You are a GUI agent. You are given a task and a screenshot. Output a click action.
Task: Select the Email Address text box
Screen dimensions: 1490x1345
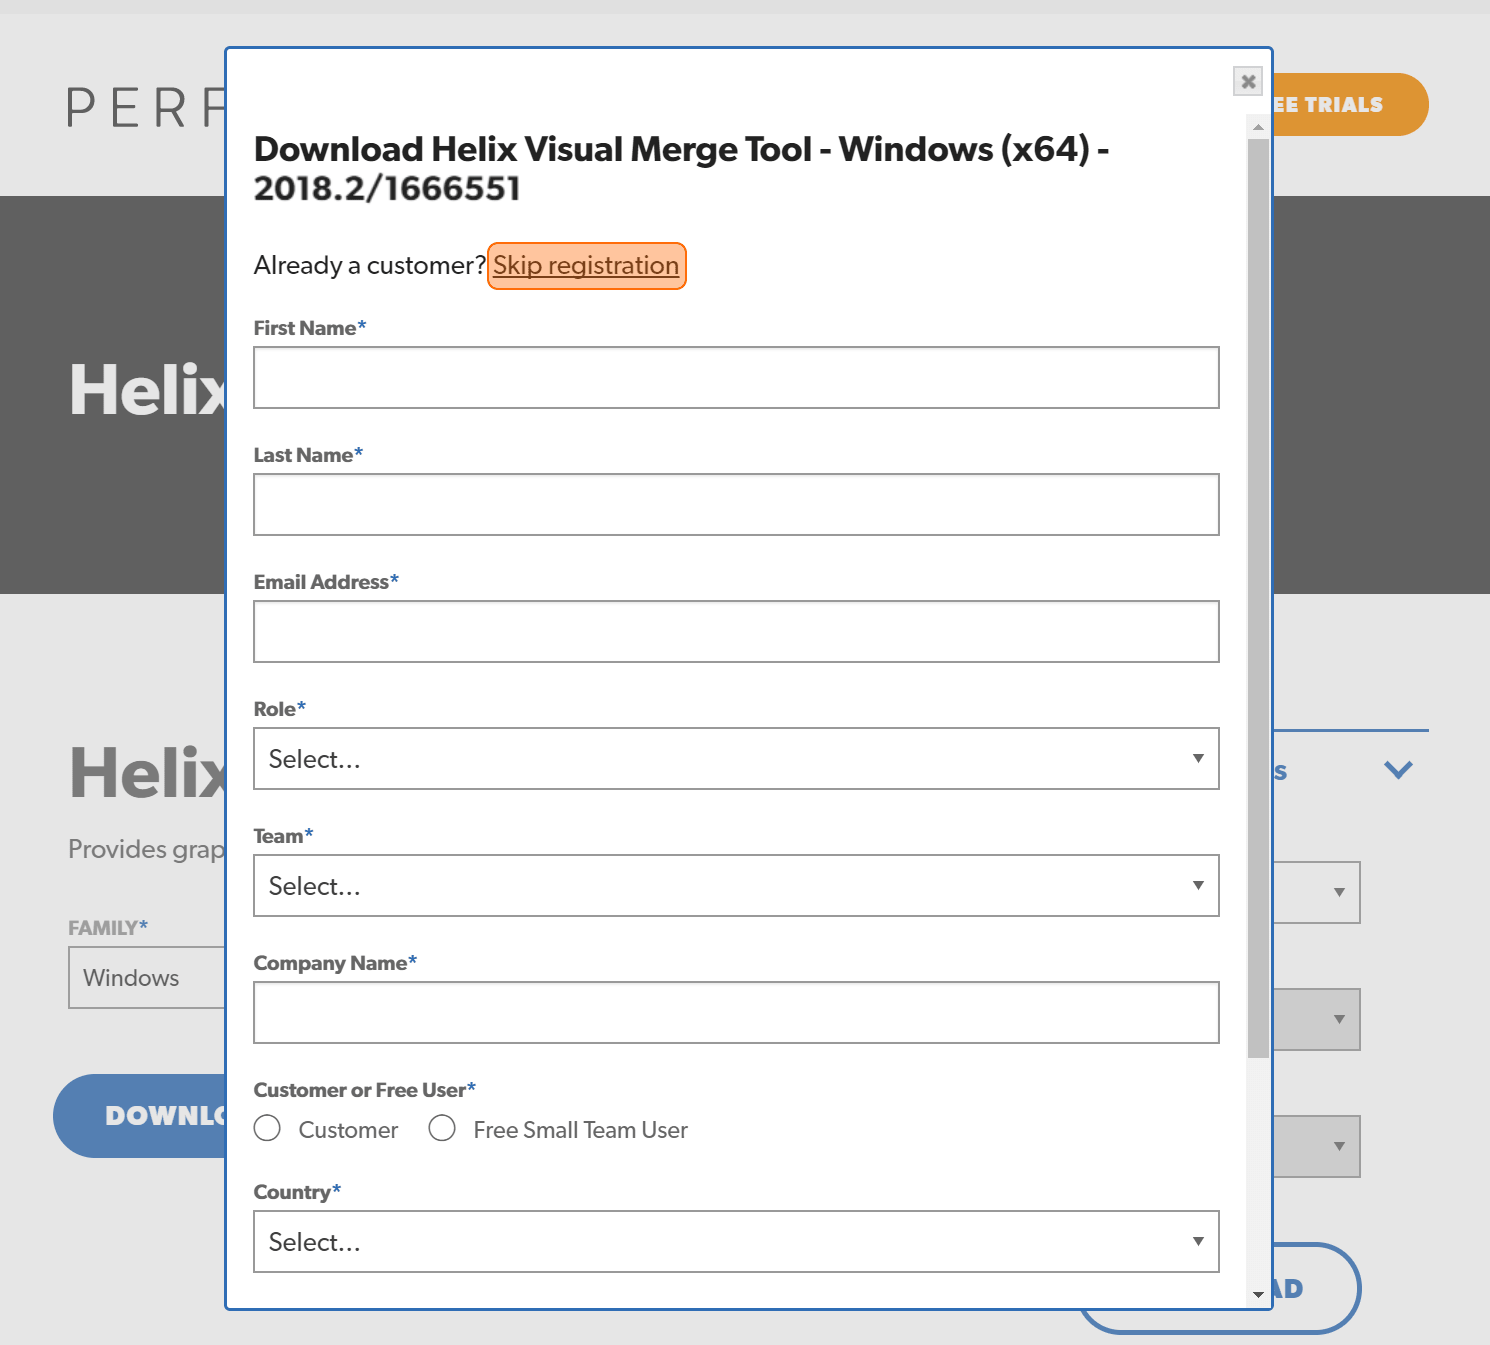tap(736, 632)
